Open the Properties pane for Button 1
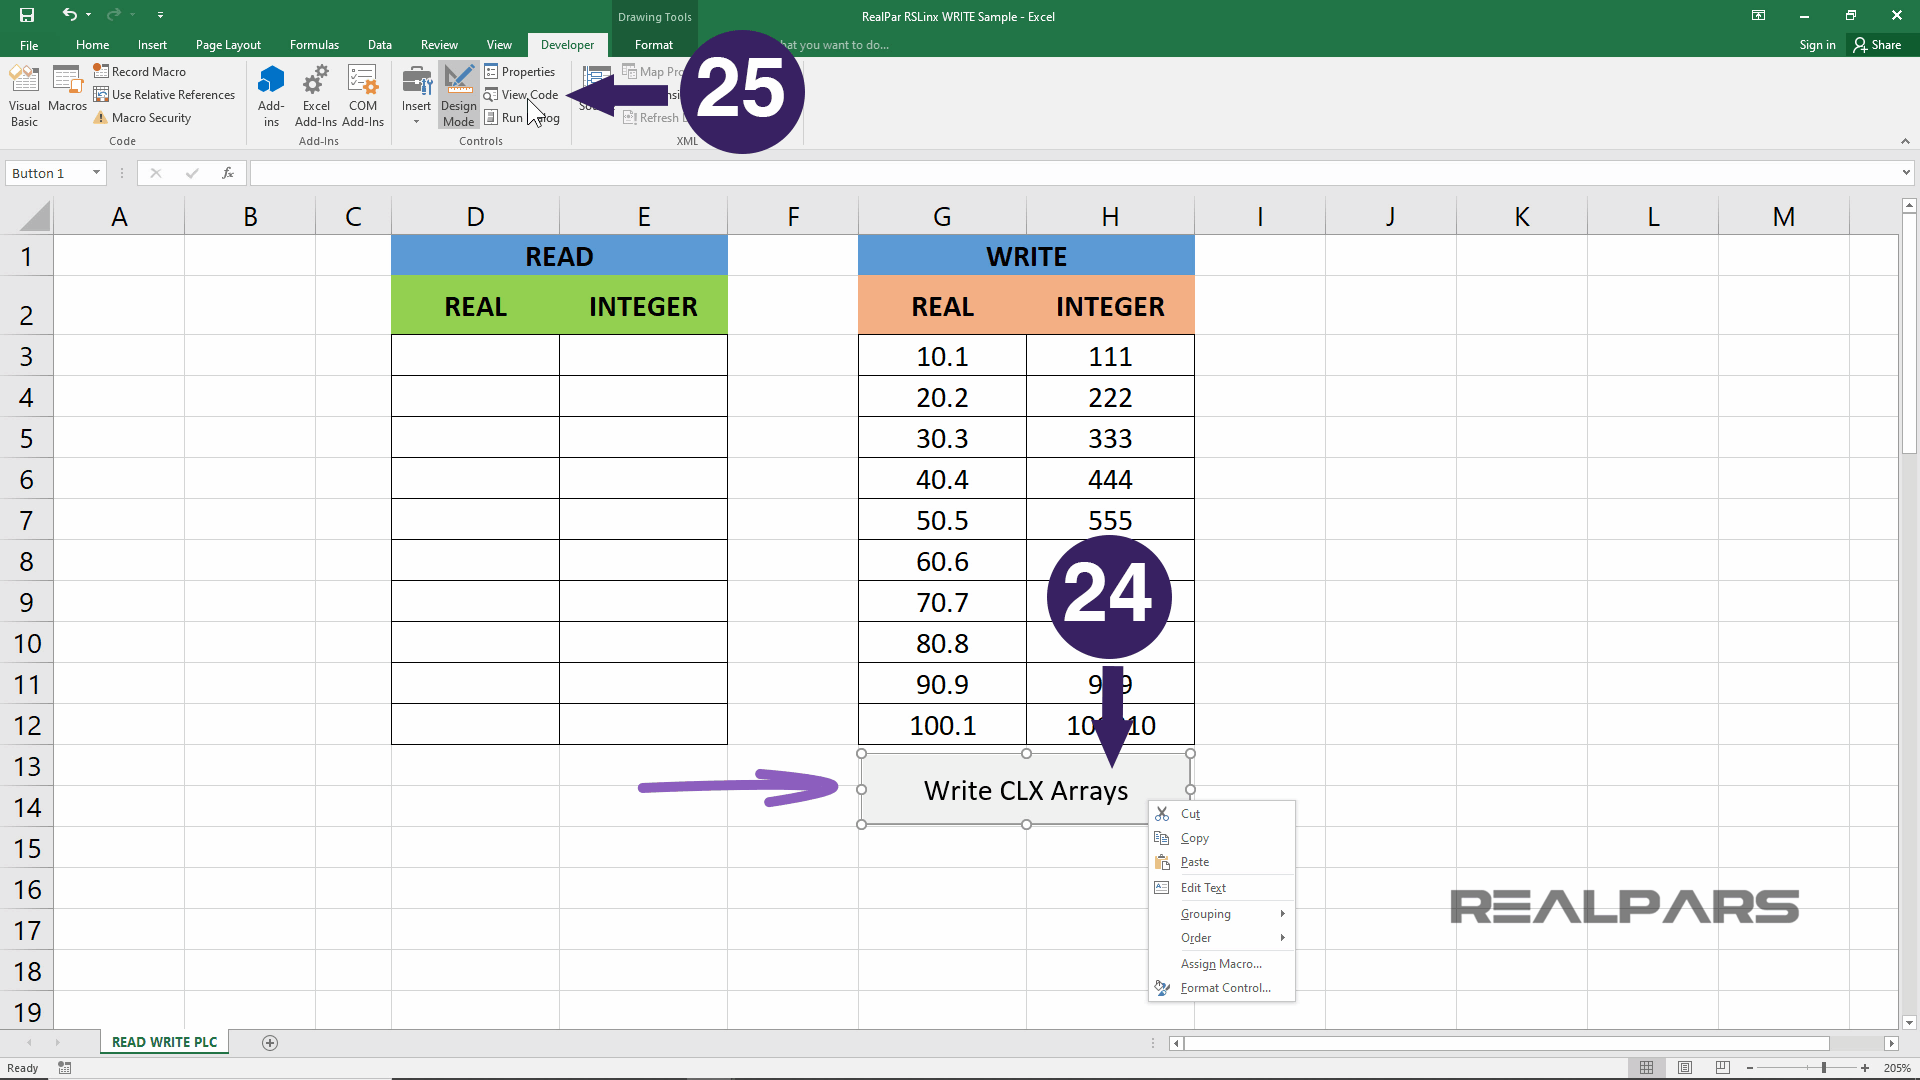This screenshot has height=1080, width=1920. [x=527, y=71]
